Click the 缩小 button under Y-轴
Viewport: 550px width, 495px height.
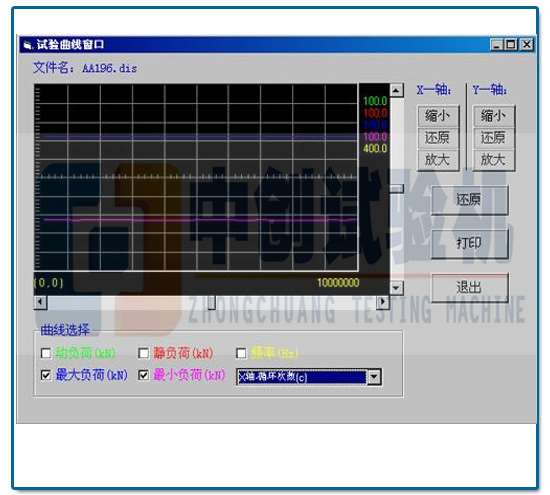494,116
